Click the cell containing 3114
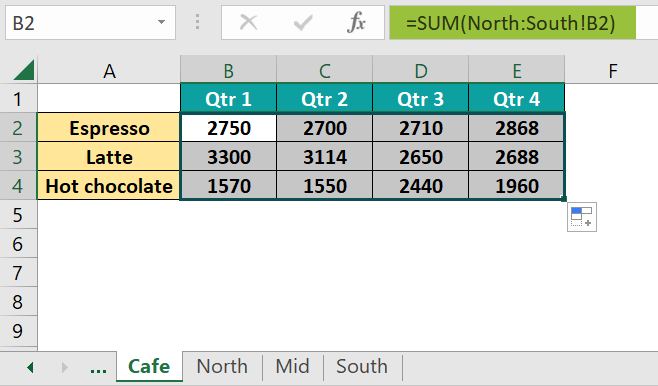The width and height of the screenshot is (658, 386). [324, 156]
